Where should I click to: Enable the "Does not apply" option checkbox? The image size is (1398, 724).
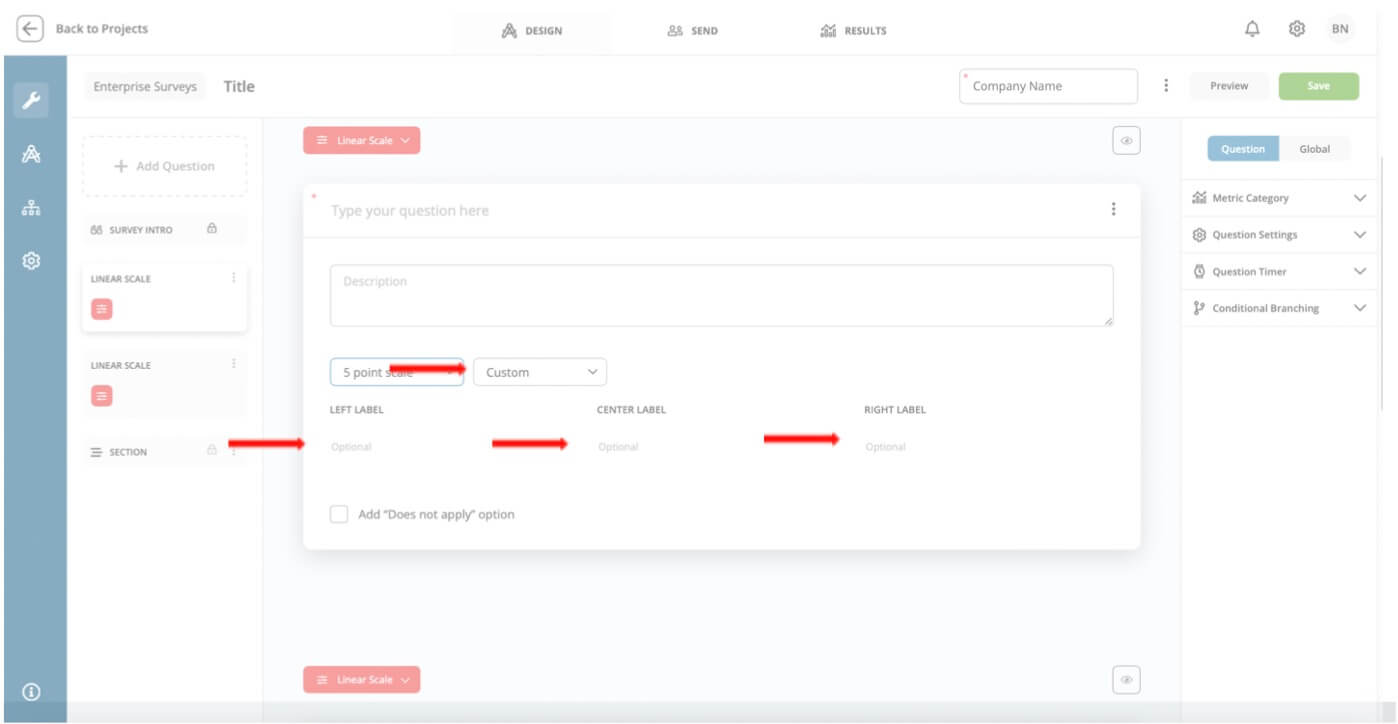click(339, 514)
